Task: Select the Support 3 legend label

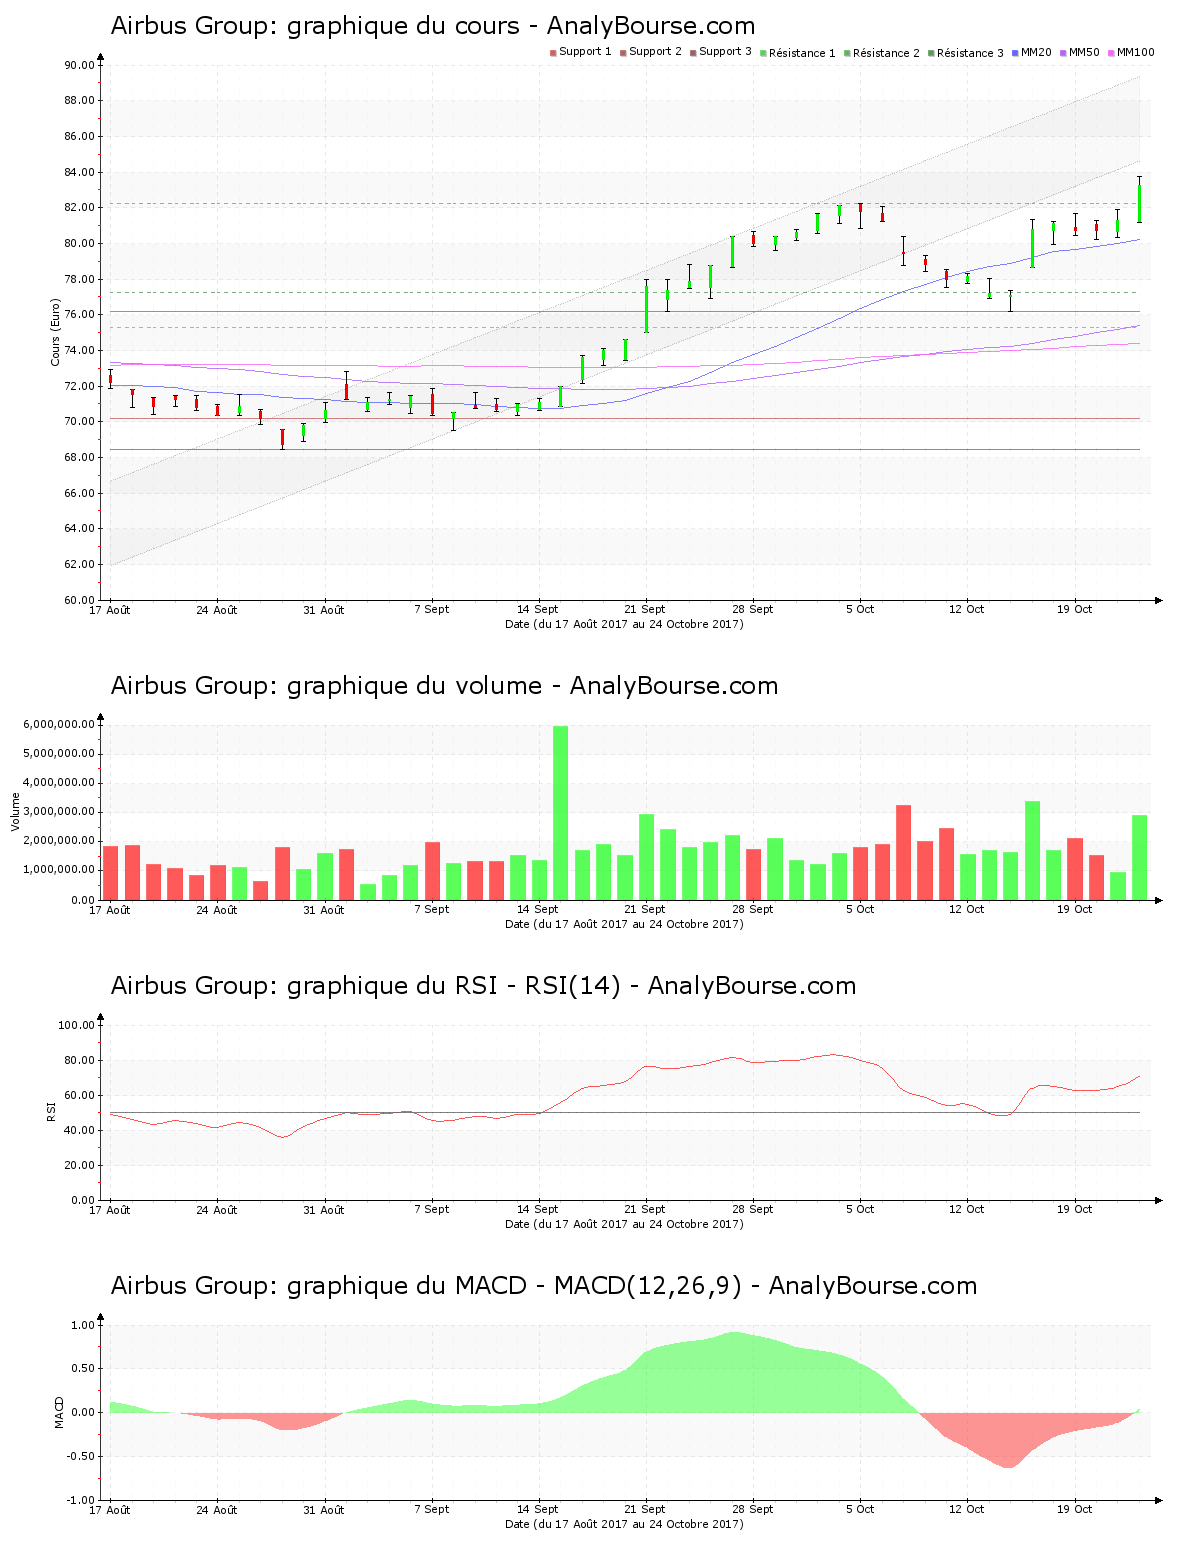Action: coord(725,52)
